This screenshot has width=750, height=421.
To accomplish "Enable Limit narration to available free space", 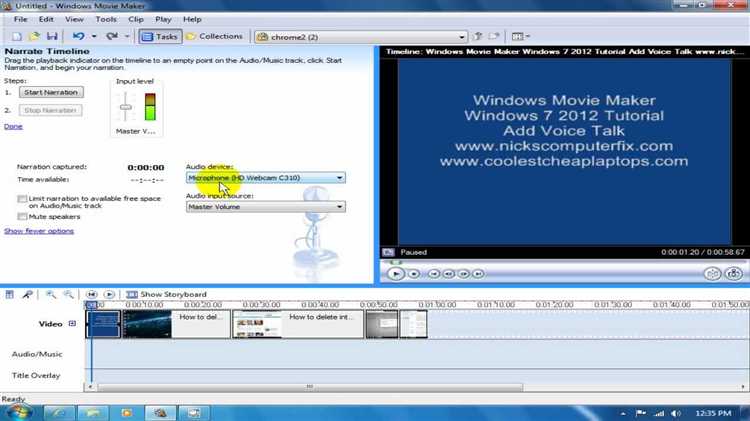I will 22,199.
